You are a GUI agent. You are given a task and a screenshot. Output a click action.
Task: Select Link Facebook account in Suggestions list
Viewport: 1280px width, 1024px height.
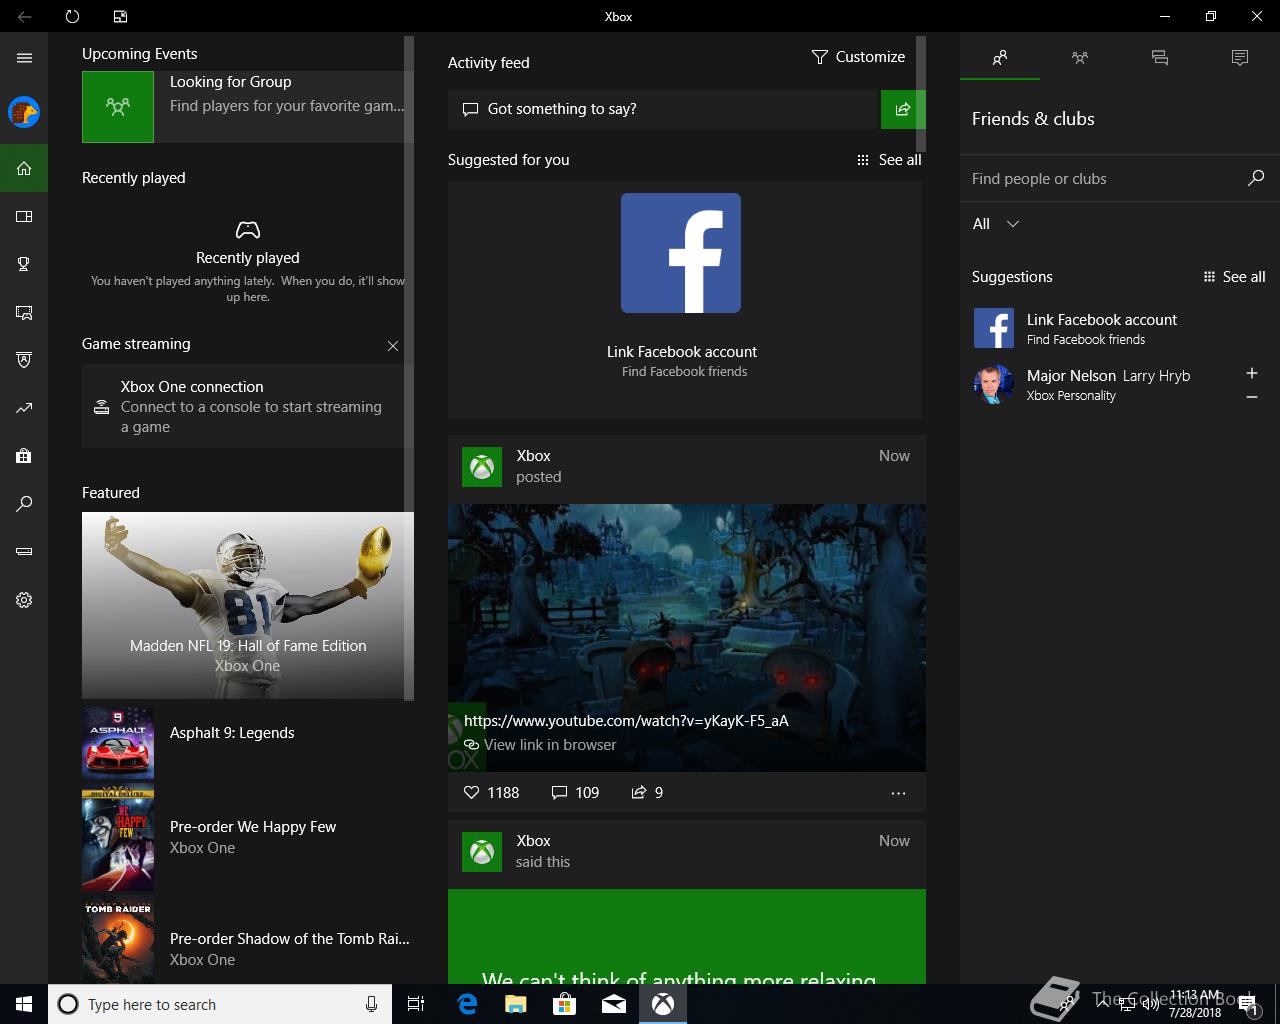tap(1102, 328)
